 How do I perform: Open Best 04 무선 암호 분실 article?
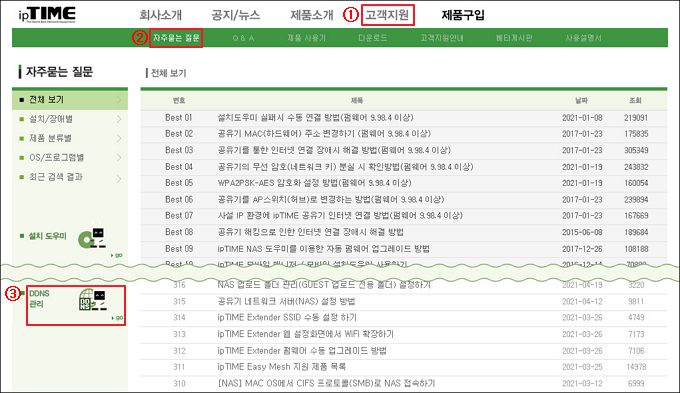345,167
